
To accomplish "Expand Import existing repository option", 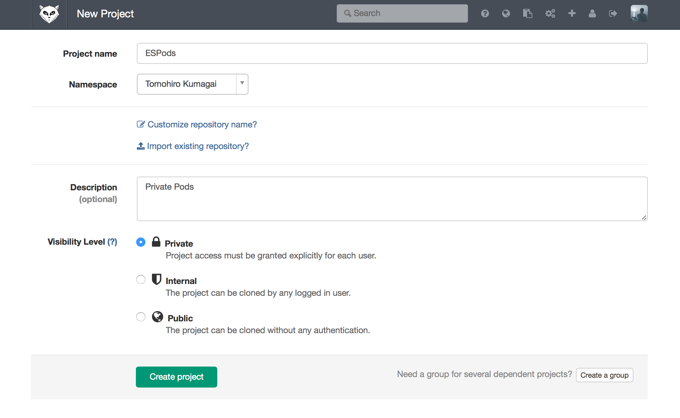I will pyautogui.click(x=193, y=146).
